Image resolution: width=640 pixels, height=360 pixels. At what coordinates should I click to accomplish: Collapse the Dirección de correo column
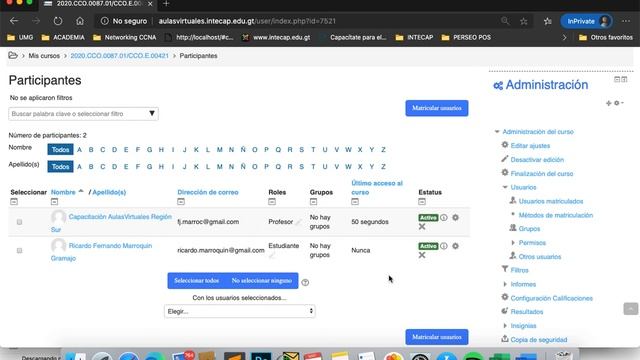pyautogui.click(x=181, y=202)
